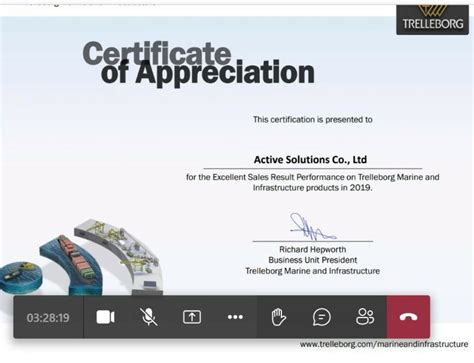Open the www.trelleborg.com/marineandinfrastructure link

(384, 344)
